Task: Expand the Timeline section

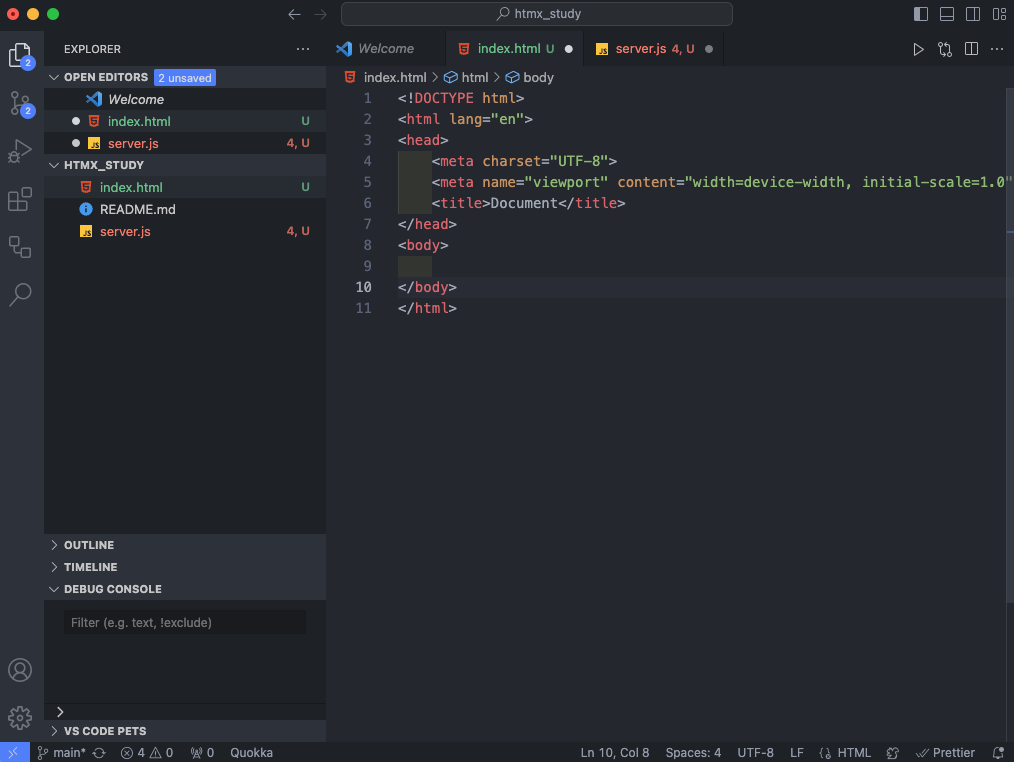Action: [x=54, y=567]
